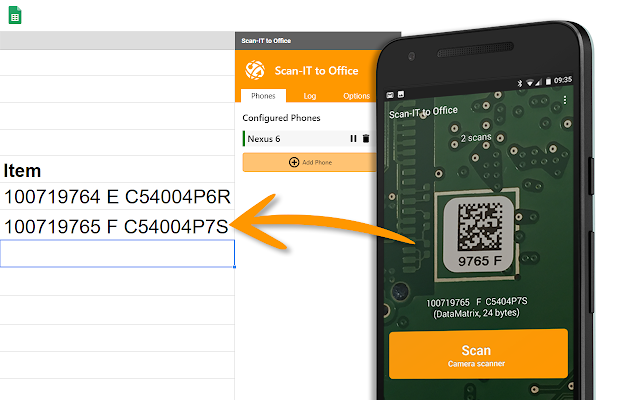
Task: Open the phone app overflow menu
Action: (x=565, y=100)
